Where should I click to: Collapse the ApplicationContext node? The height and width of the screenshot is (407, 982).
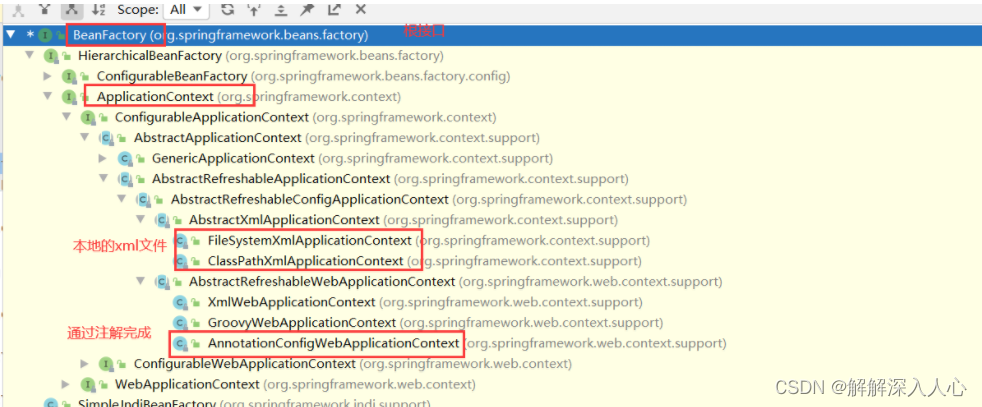click(48, 96)
